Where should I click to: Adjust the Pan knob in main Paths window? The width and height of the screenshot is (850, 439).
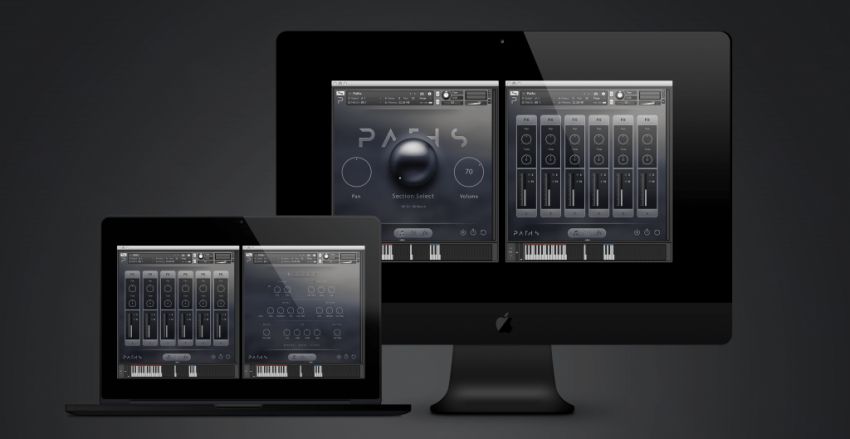(x=356, y=172)
